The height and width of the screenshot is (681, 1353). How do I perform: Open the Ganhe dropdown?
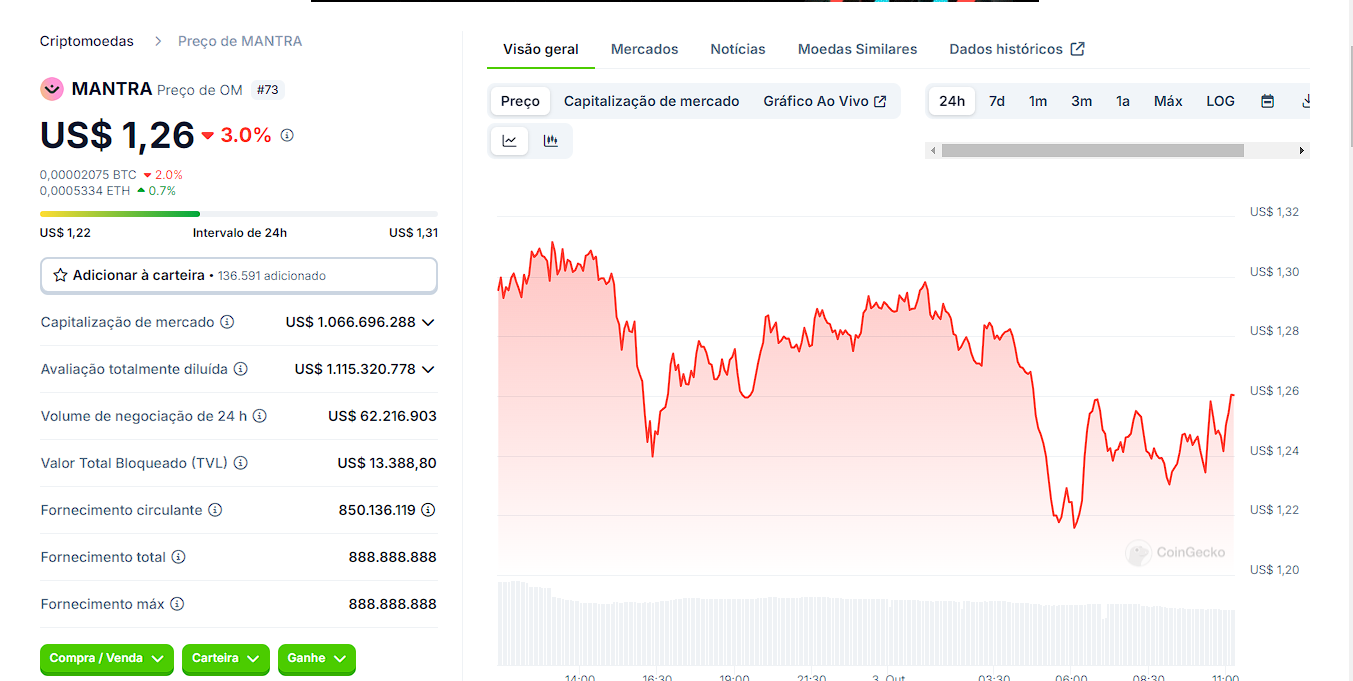coord(316,659)
